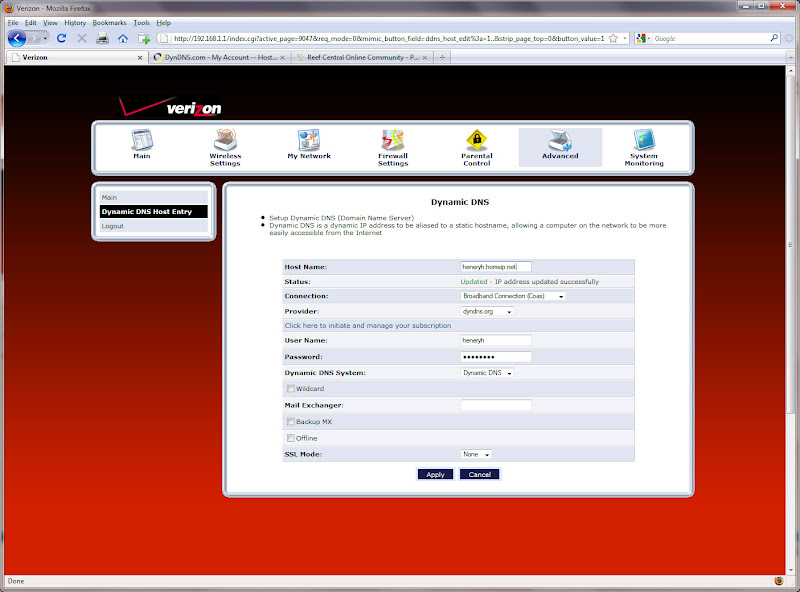Viewport: 800px width, 592px height.
Task: Open the Help menu
Action: 163,22
